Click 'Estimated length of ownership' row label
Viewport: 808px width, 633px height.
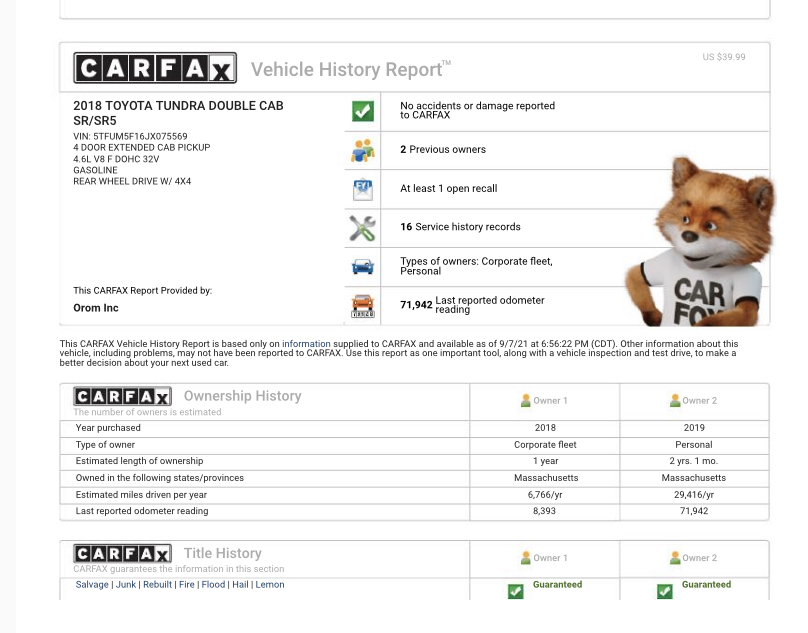point(140,461)
